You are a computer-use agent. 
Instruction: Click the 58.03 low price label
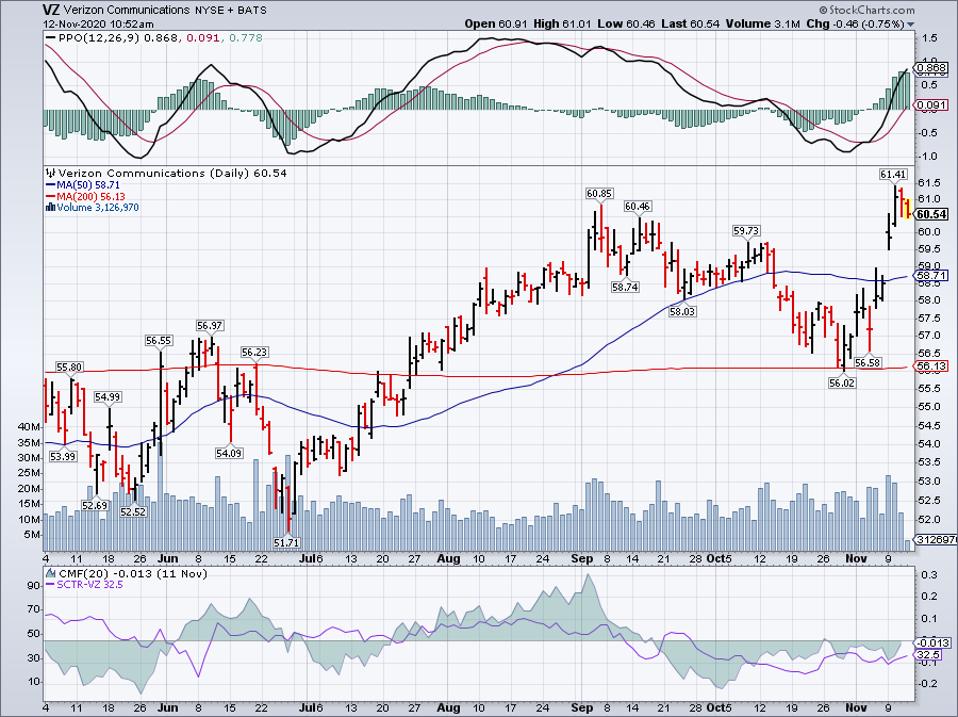(x=682, y=311)
